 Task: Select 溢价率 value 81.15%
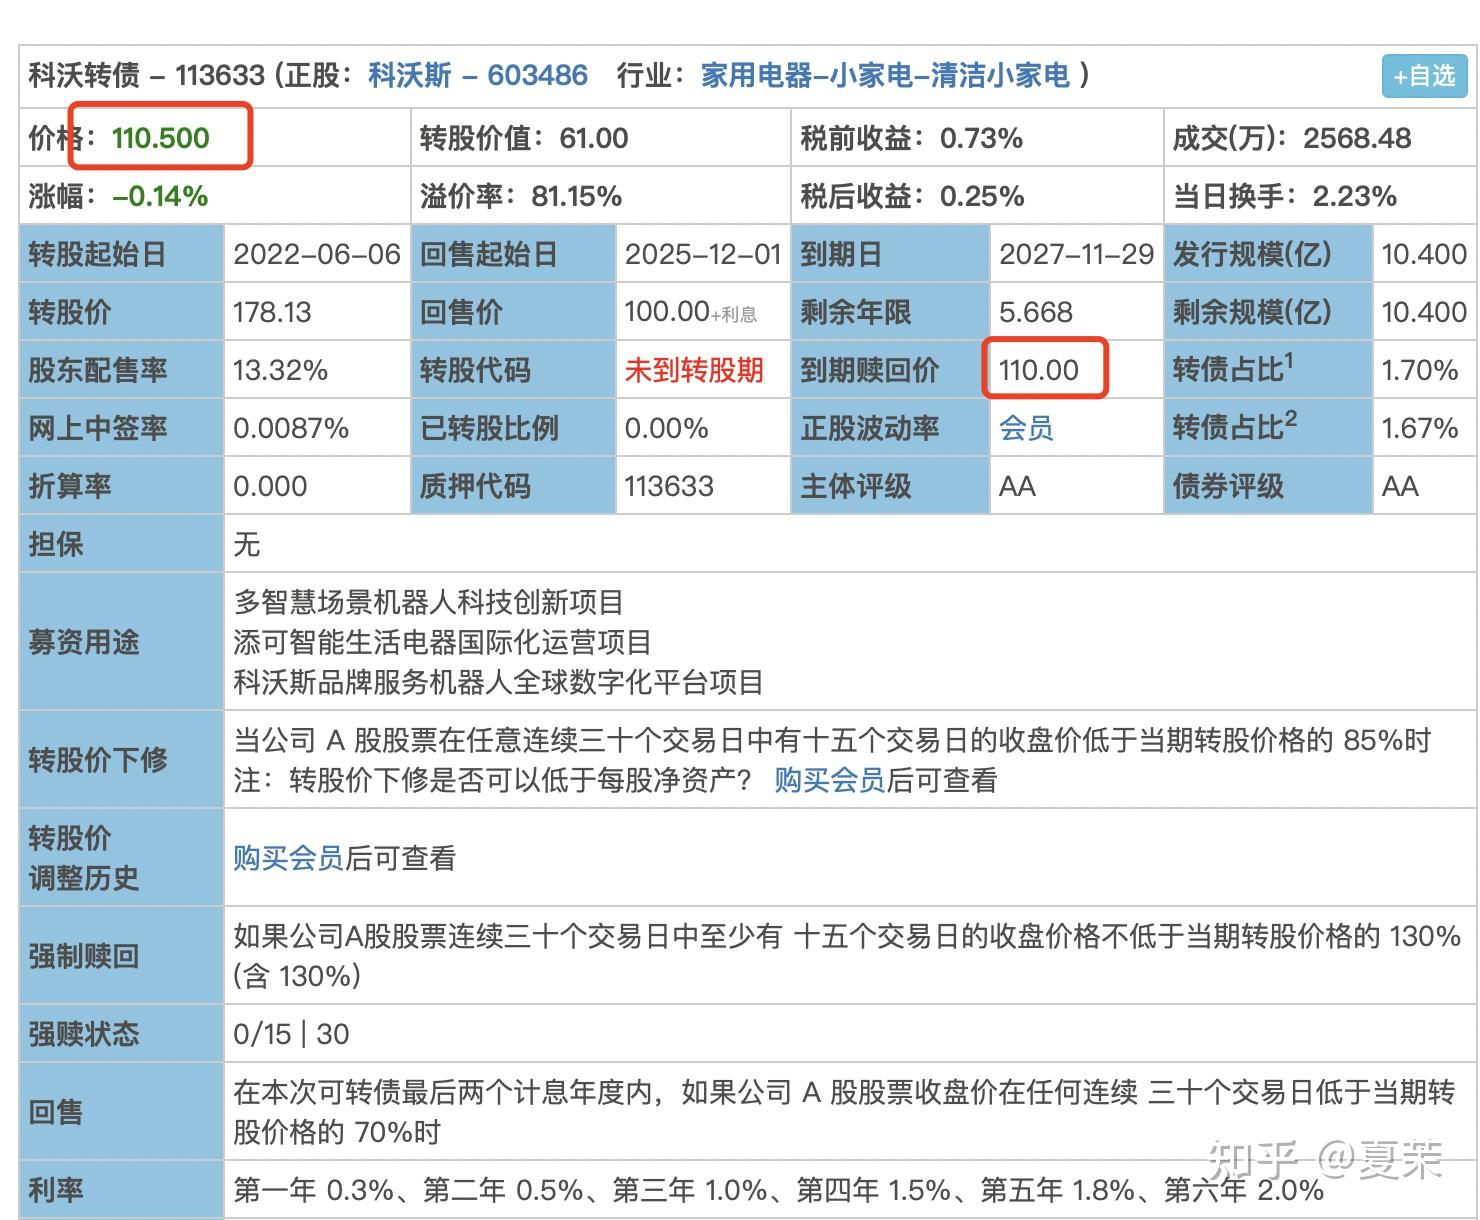(x=577, y=196)
